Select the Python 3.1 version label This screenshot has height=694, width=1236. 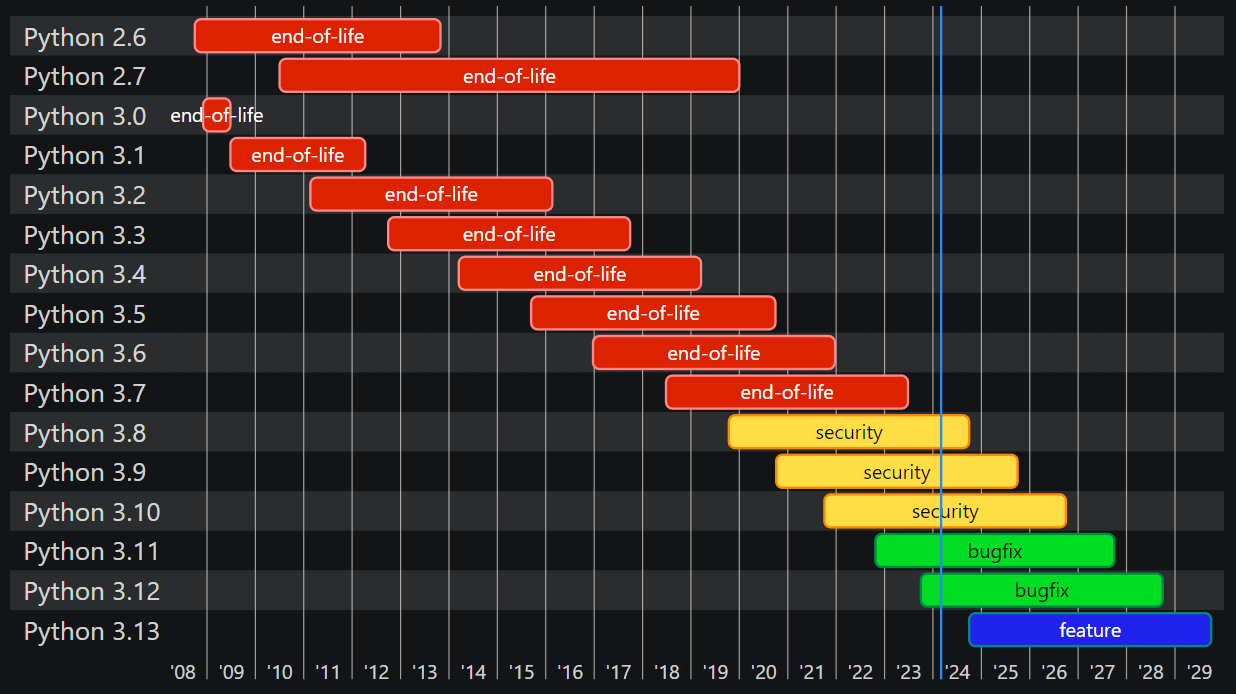[x=85, y=156]
